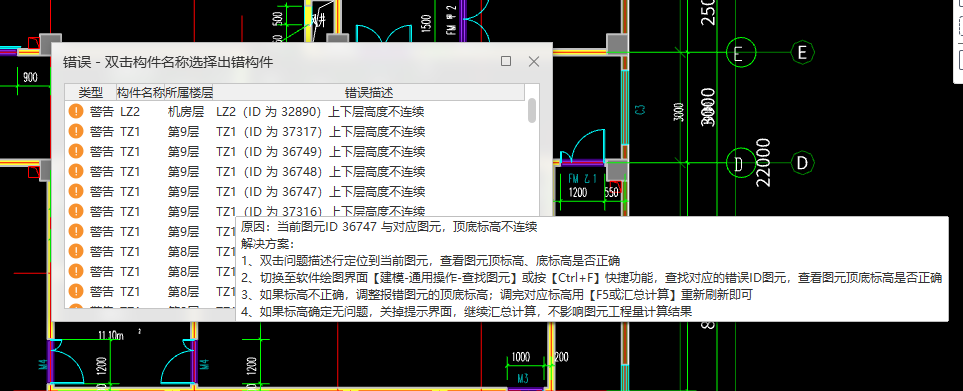The height and width of the screenshot is (391, 963).
Task: Click tooltip line '原因：当前图元ID 36747 与对应图元'
Action: [x=344, y=227]
